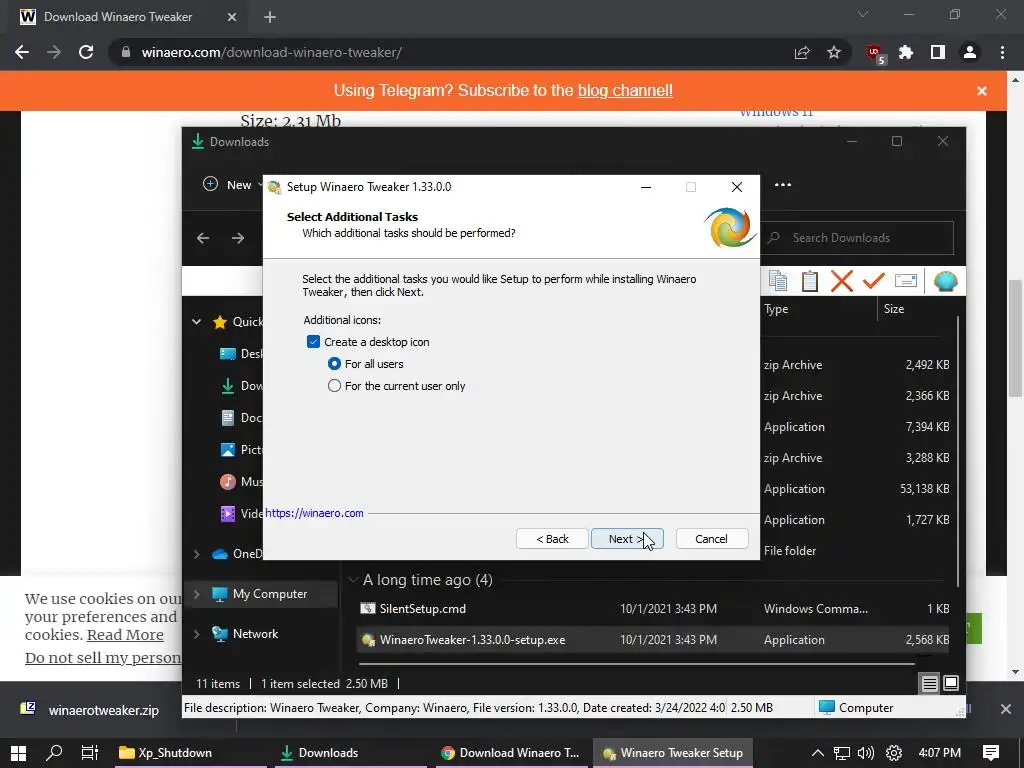
Task: Close the Chrome downloads bar
Action: [x=1006, y=709]
